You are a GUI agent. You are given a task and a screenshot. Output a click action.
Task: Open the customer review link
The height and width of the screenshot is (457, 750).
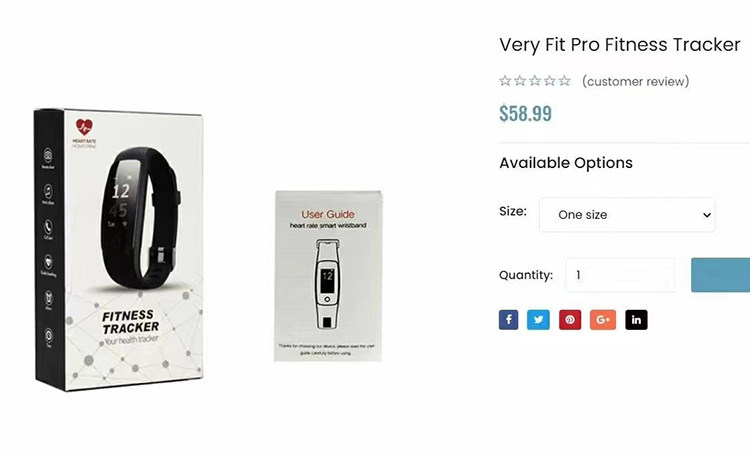coord(636,81)
